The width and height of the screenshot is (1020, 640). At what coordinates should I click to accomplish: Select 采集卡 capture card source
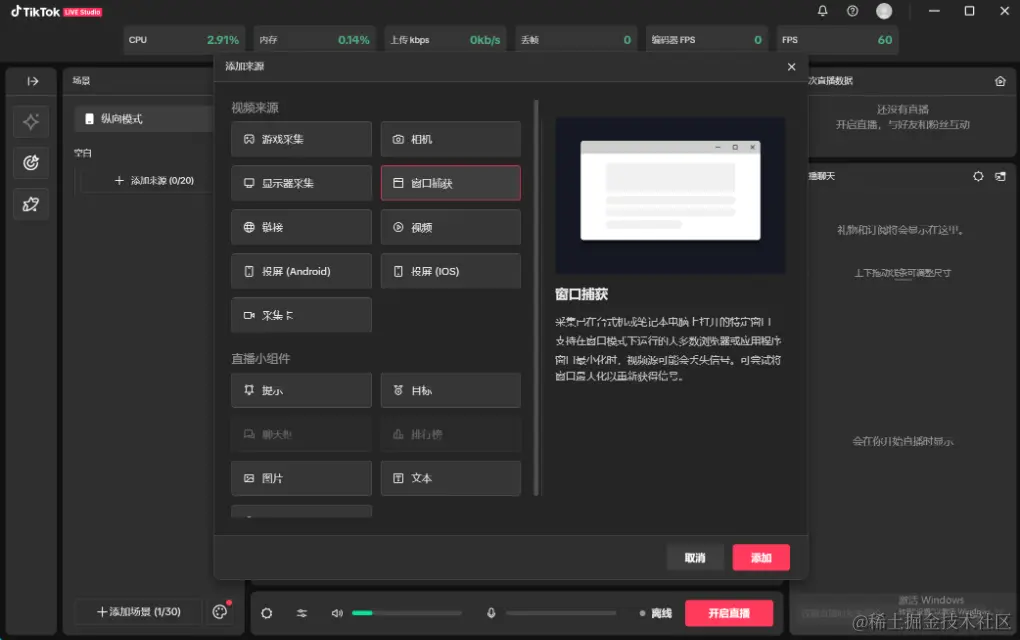pos(301,315)
